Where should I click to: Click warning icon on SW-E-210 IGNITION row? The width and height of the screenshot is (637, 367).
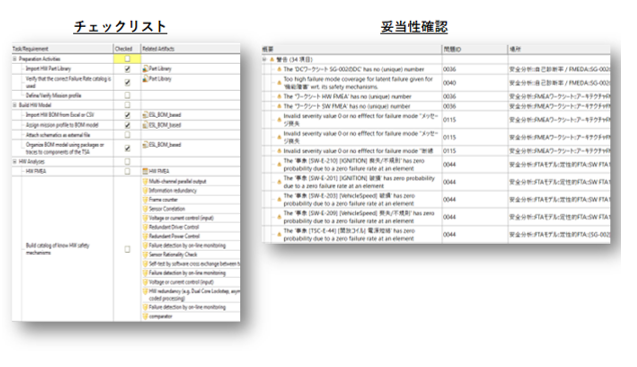(279, 165)
